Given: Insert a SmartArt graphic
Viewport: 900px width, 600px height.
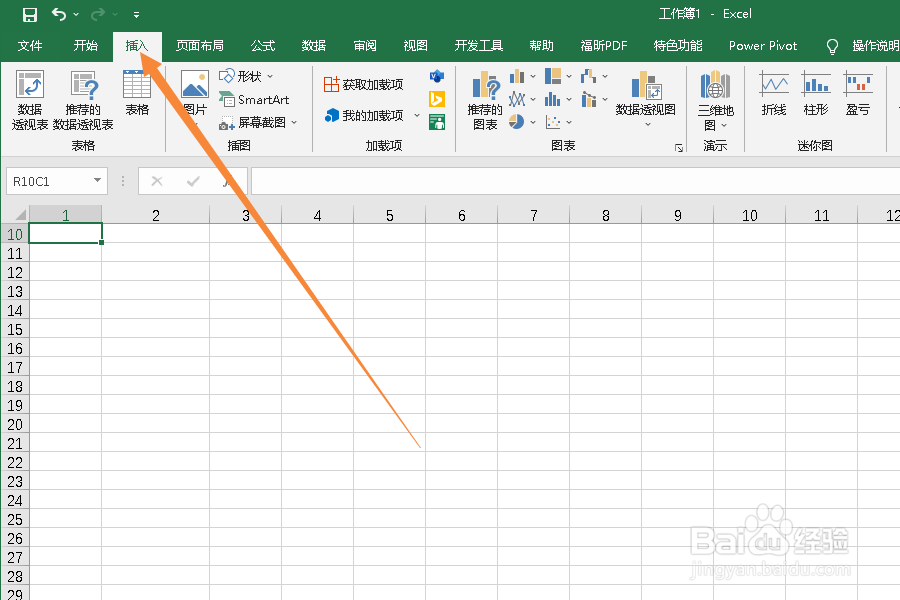Looking at the screenshot, I should coord(254,99).
